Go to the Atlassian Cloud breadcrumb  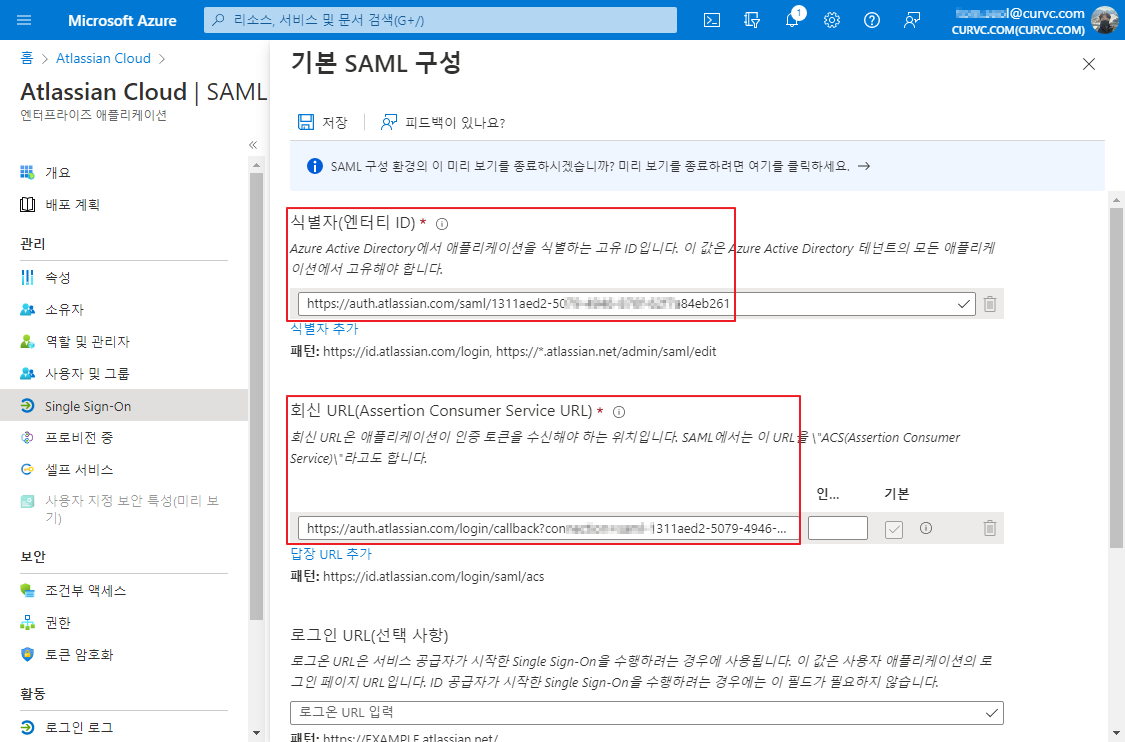(x=103, y=58)
